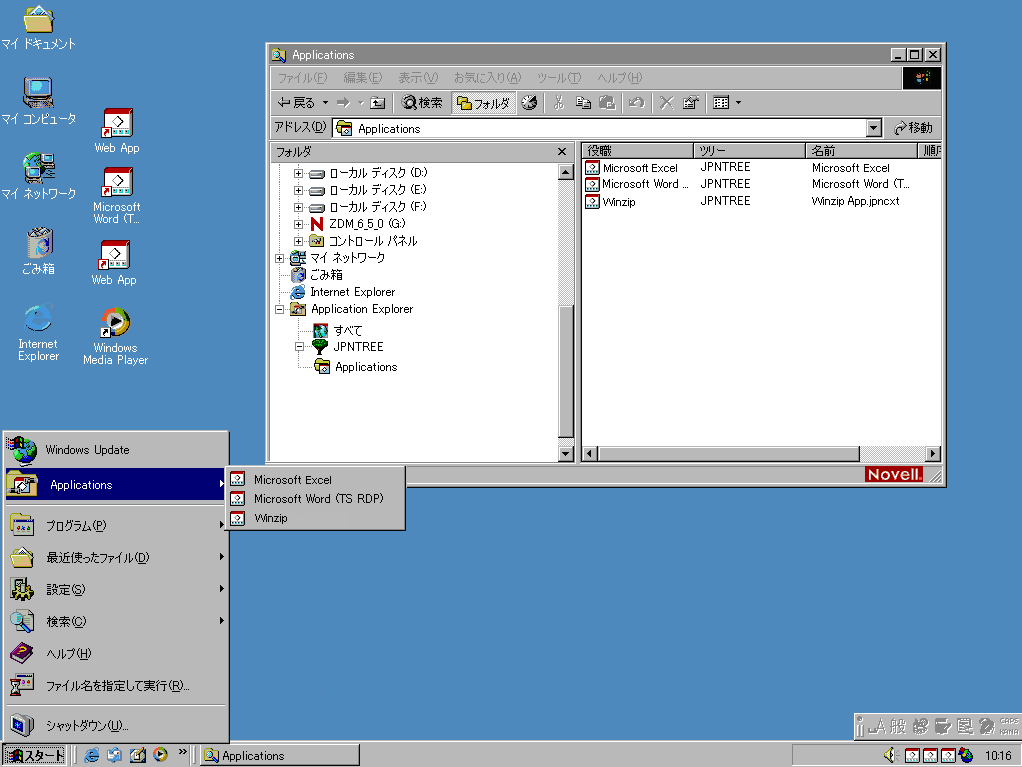1022x767 pixels.
Task: Click the speaker volume tray icon
Action: (890, 755)
